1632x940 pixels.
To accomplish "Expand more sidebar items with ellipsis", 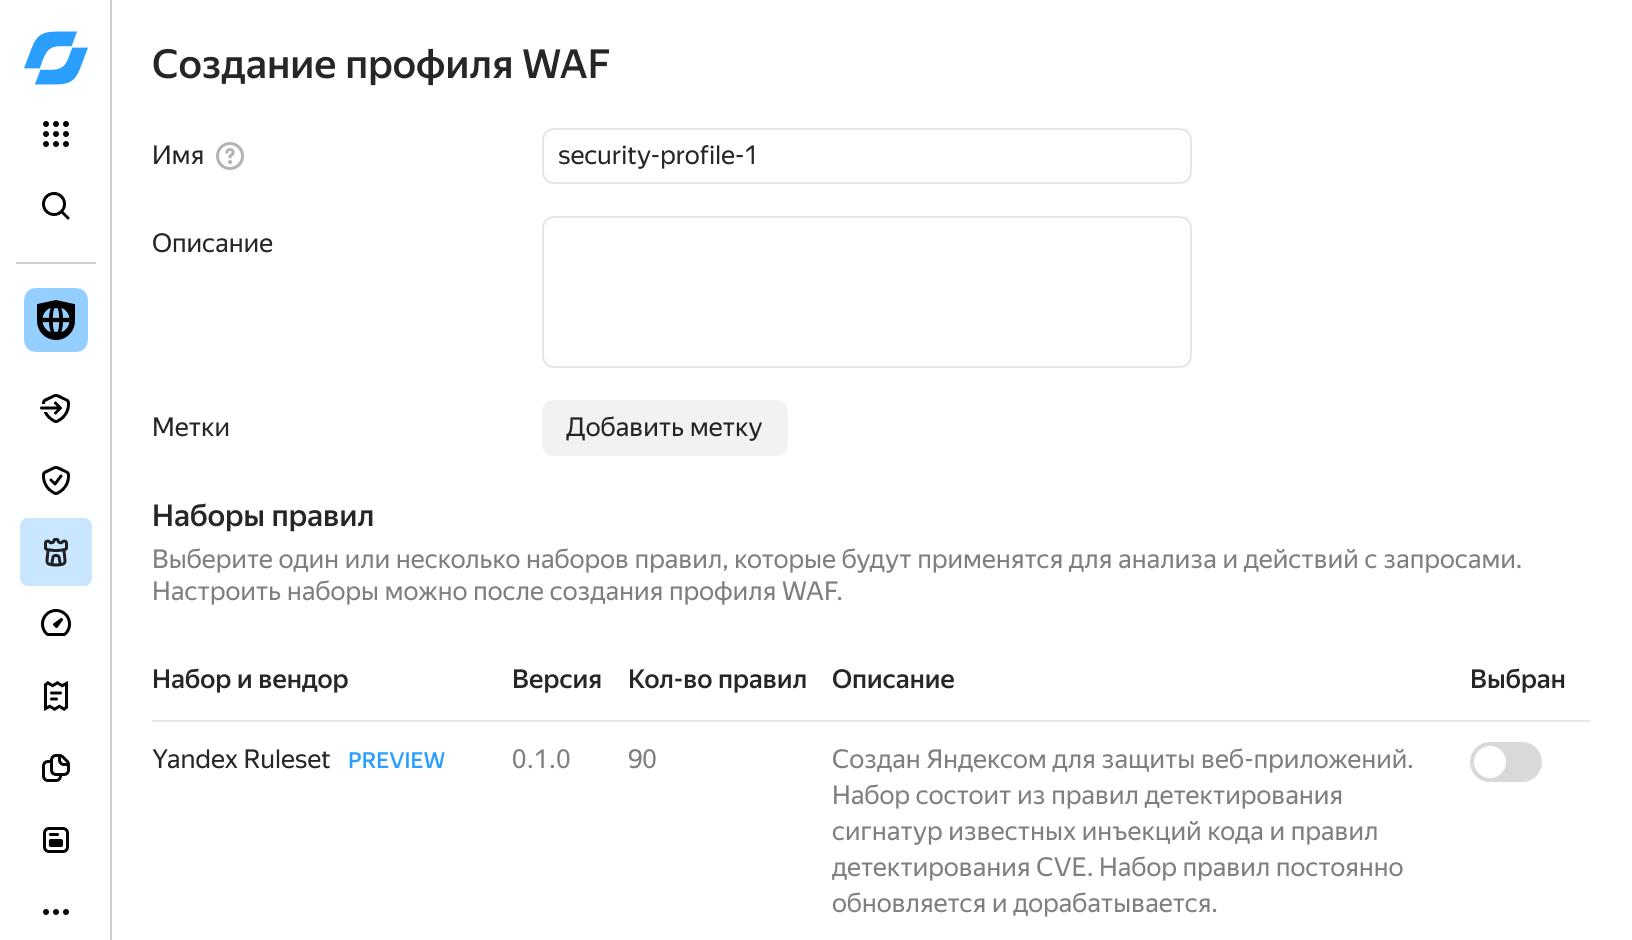I will (56, 912).
